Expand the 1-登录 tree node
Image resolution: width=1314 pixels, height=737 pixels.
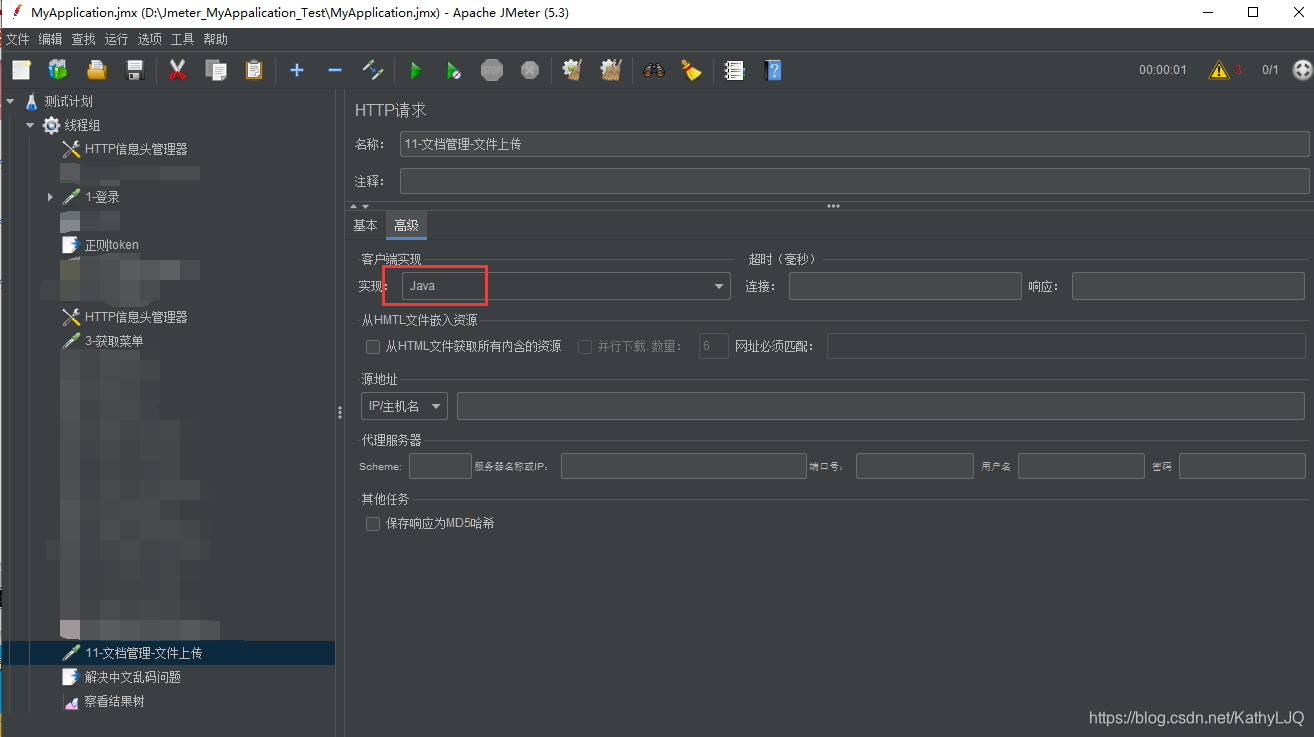point(50,197)
